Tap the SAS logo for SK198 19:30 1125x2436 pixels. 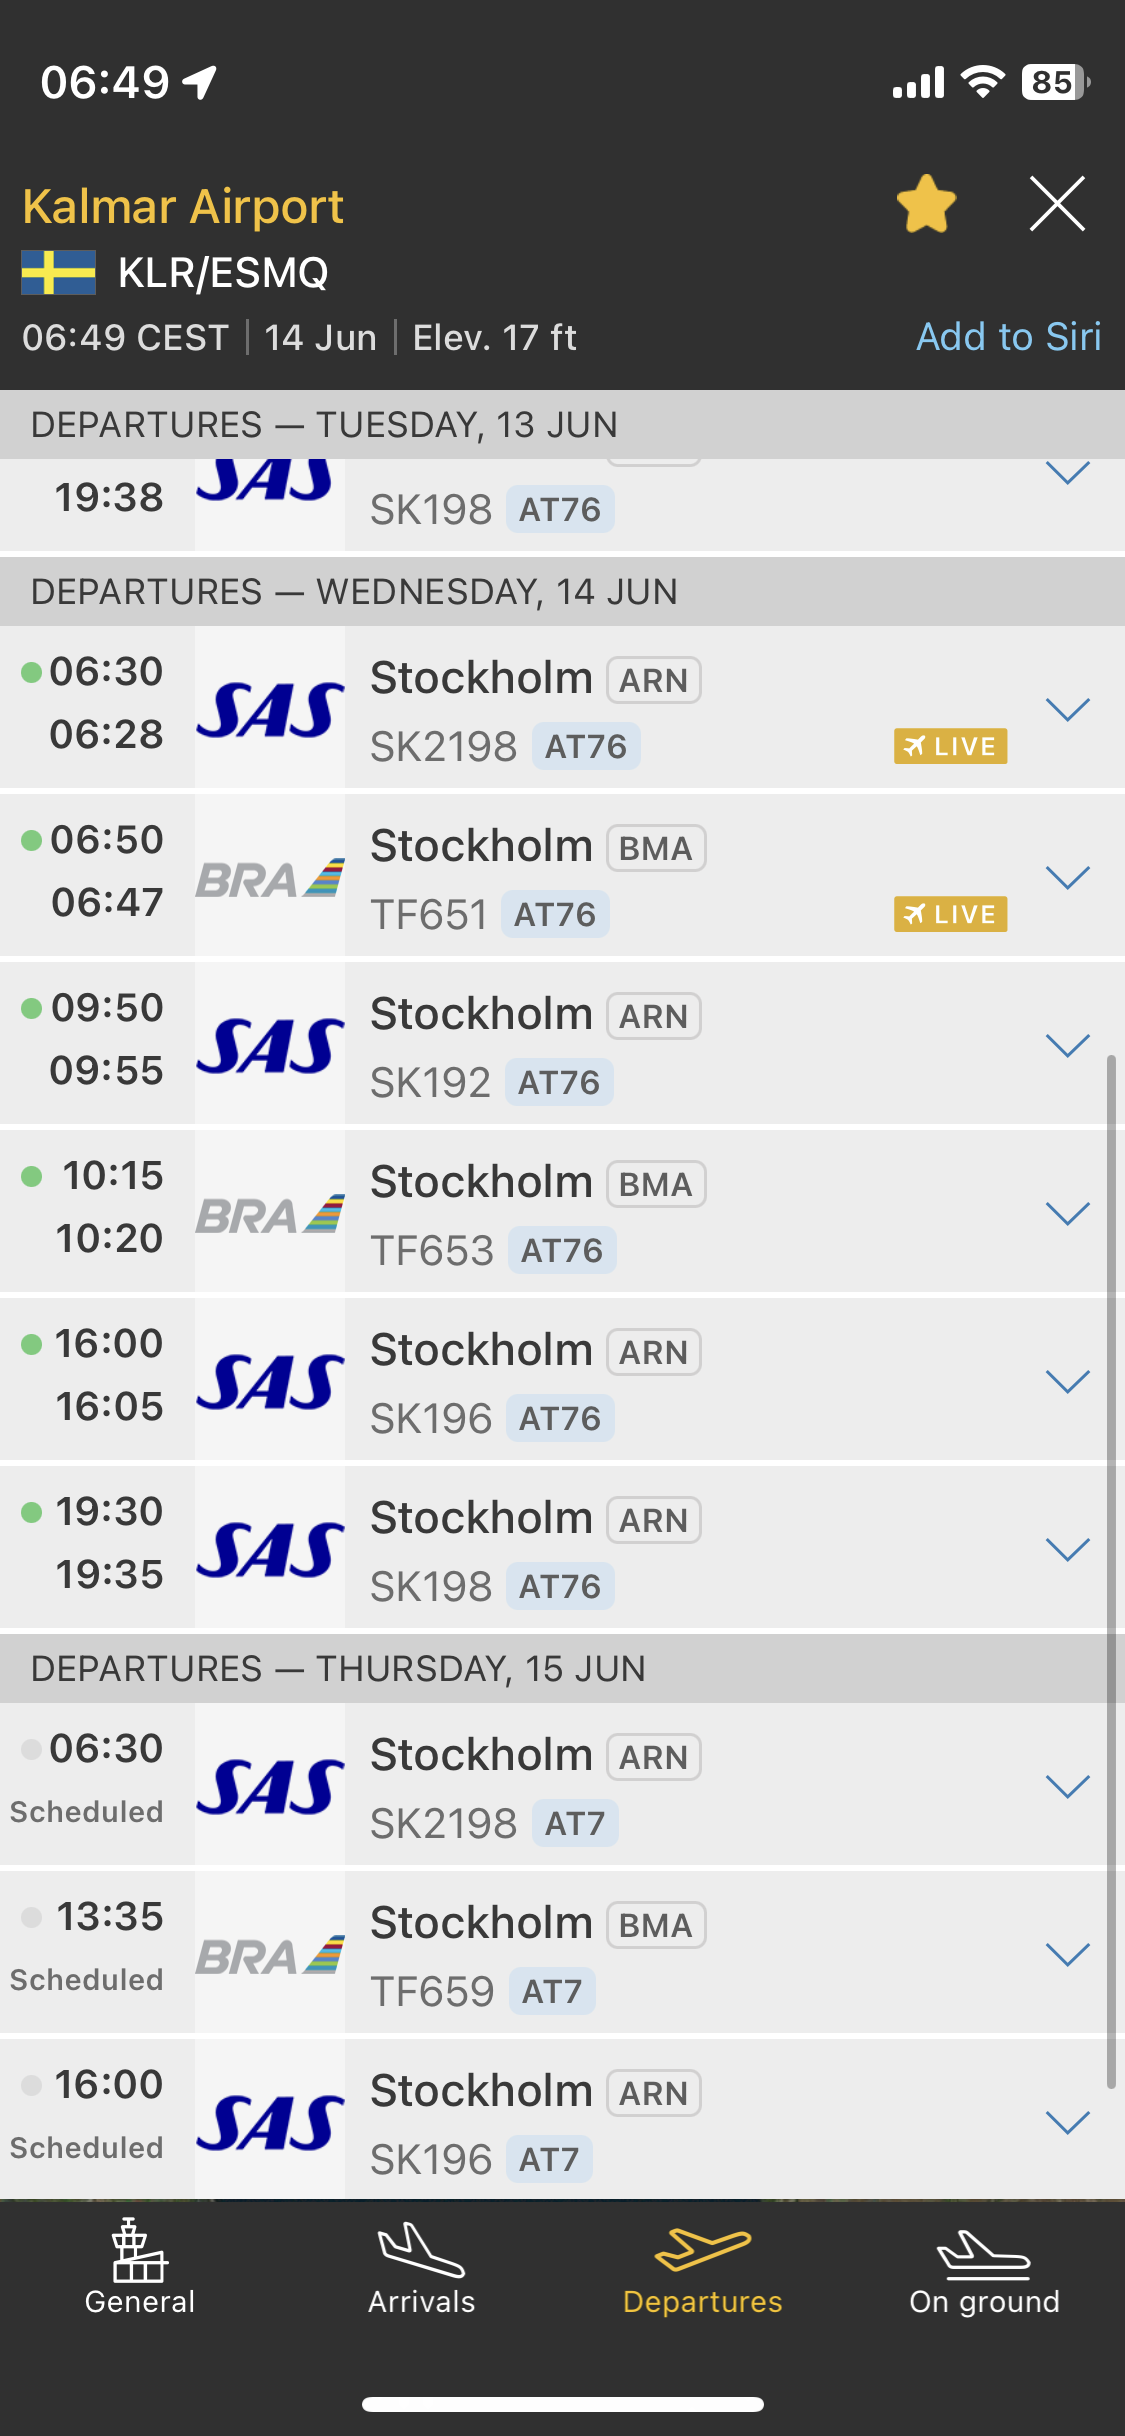click(x=270, y=1550)
